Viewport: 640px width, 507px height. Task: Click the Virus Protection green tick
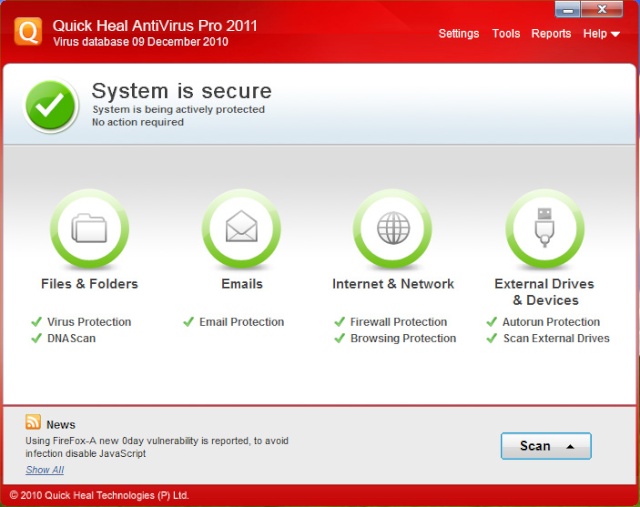(36, 322)
